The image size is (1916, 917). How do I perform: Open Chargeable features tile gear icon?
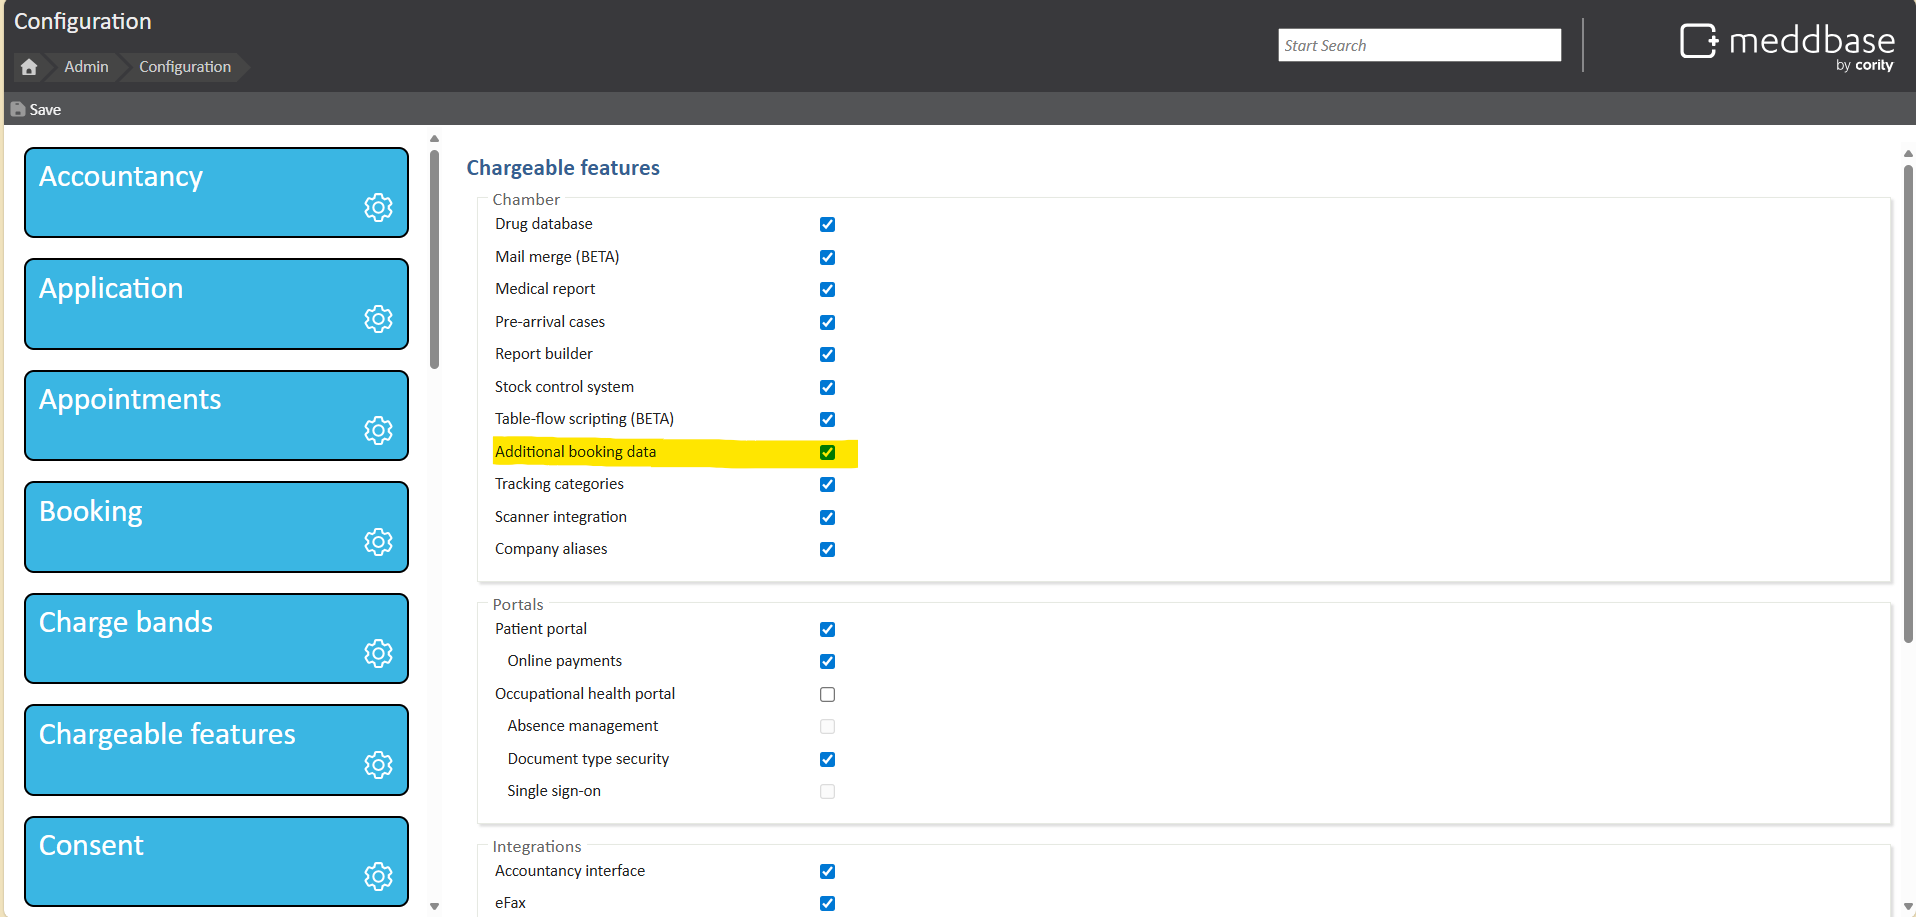378,765
